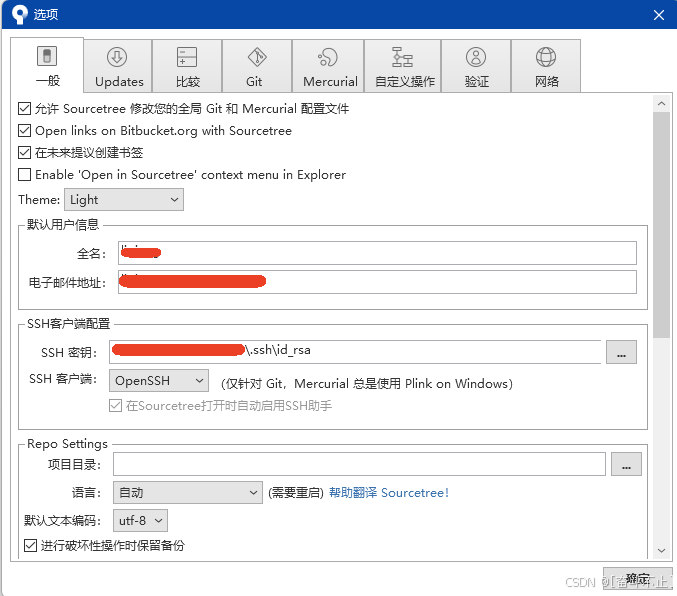Click the scrollbar down arrow

[661, 550]
